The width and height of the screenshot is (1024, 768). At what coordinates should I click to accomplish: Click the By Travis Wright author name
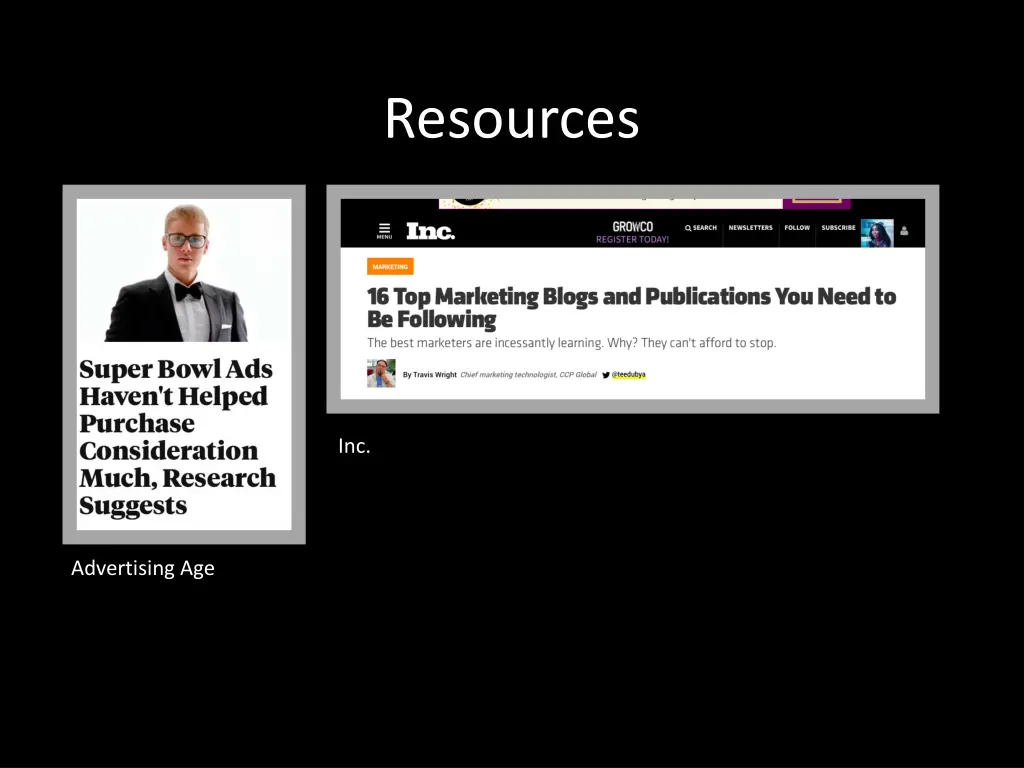point(429,375)
